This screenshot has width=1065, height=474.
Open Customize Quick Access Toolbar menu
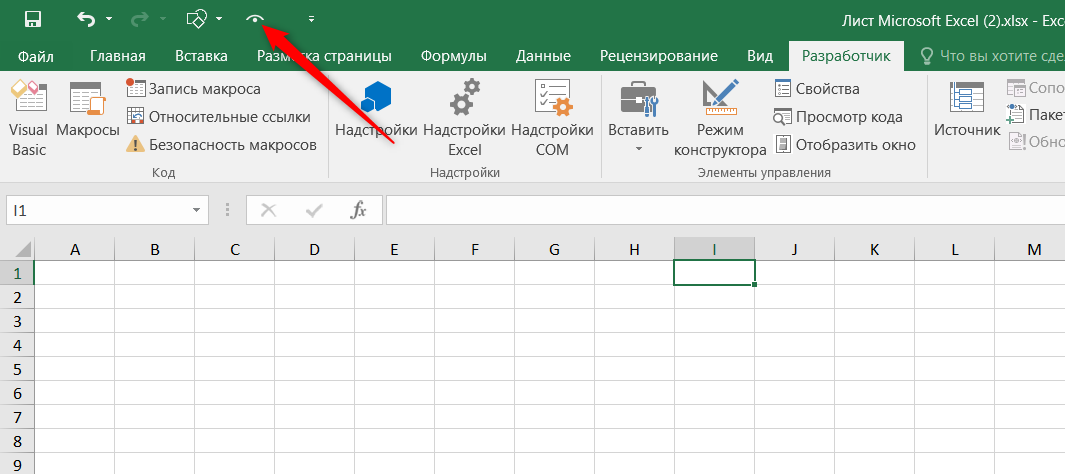311,19
